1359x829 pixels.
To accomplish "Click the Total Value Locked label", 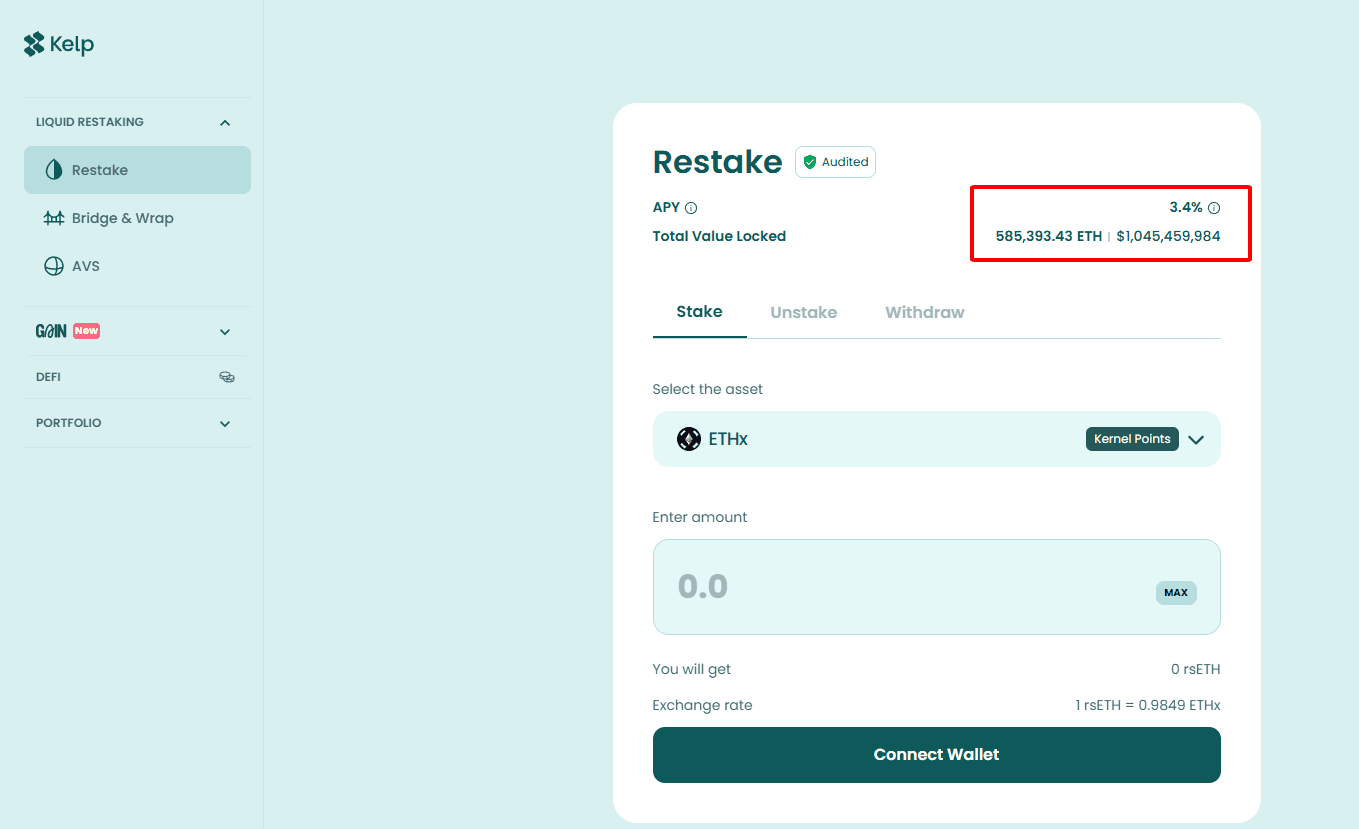I will click(719, 237).
